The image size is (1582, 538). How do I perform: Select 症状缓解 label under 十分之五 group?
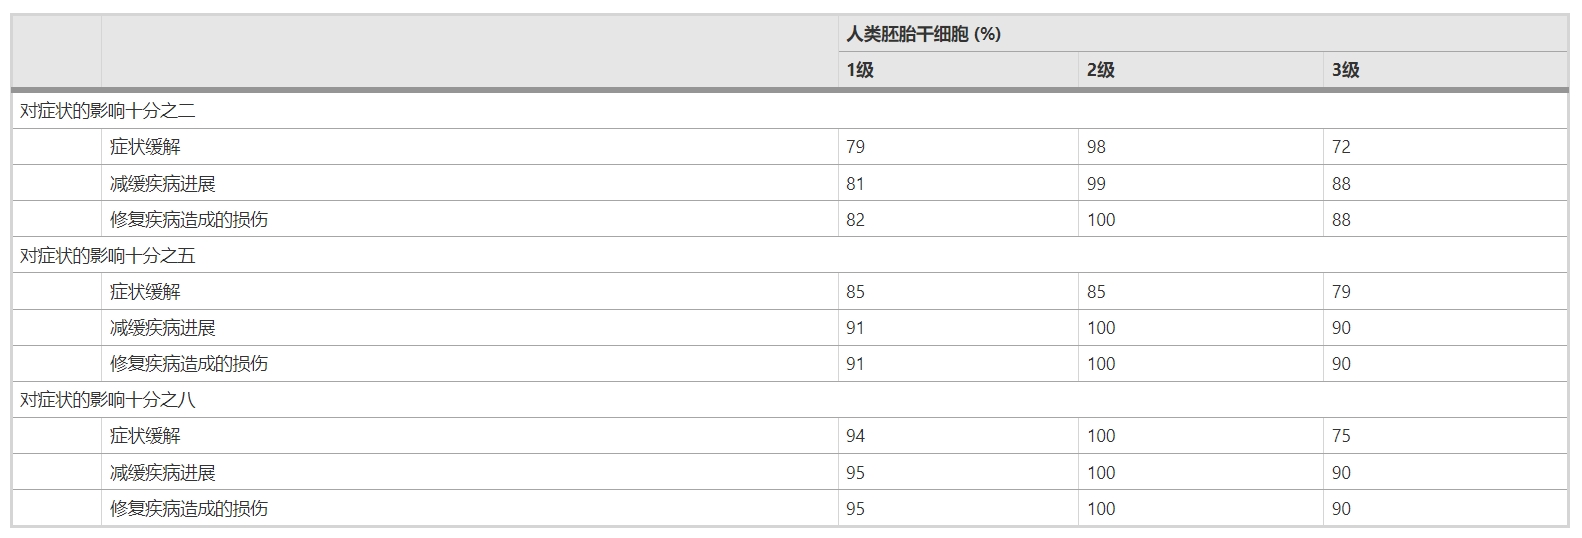pos(145,292)
